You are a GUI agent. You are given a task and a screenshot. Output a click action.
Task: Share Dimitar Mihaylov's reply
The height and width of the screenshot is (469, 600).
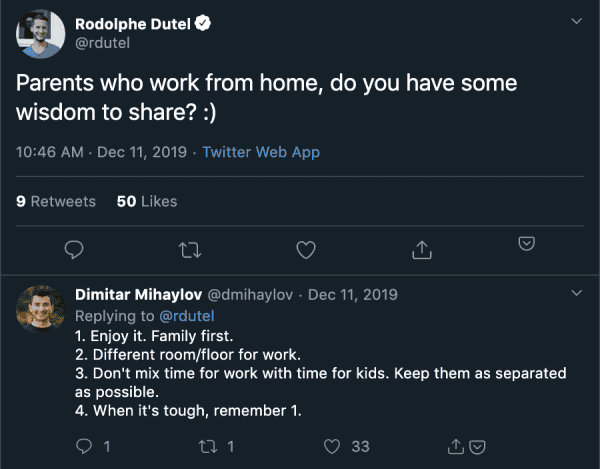(456, 445)
